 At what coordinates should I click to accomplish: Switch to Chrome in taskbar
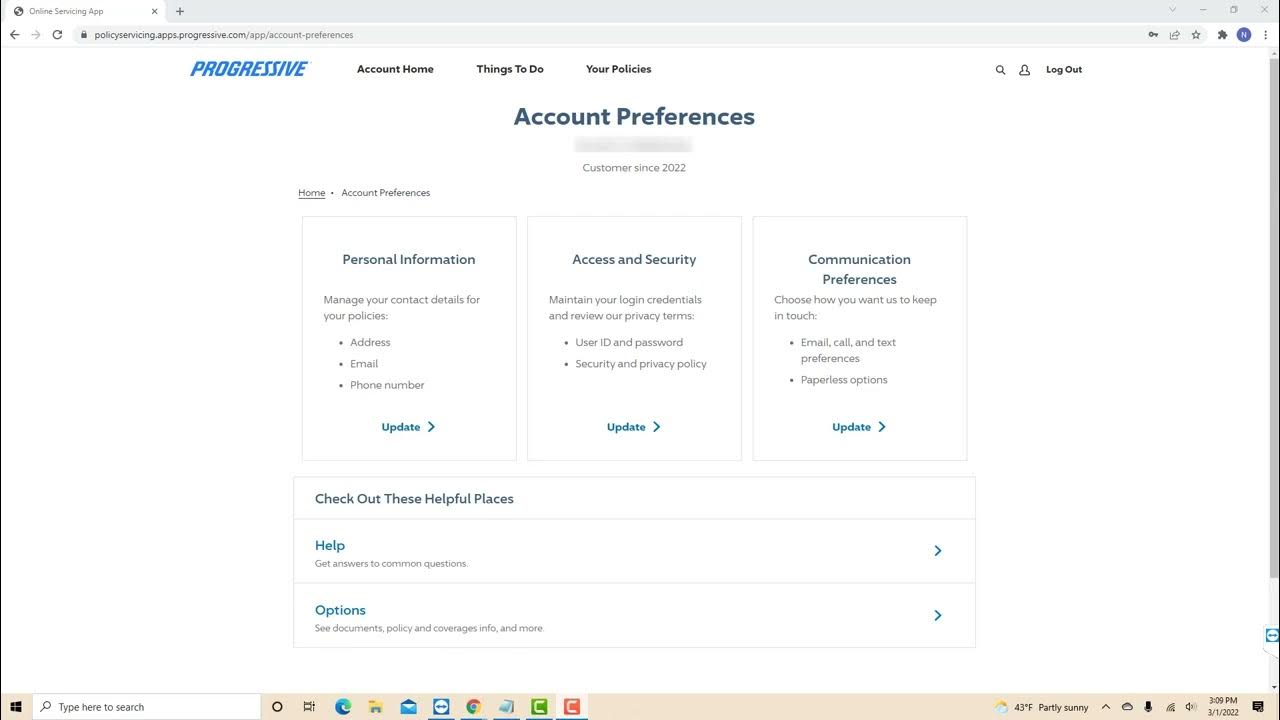click(474, 707)
